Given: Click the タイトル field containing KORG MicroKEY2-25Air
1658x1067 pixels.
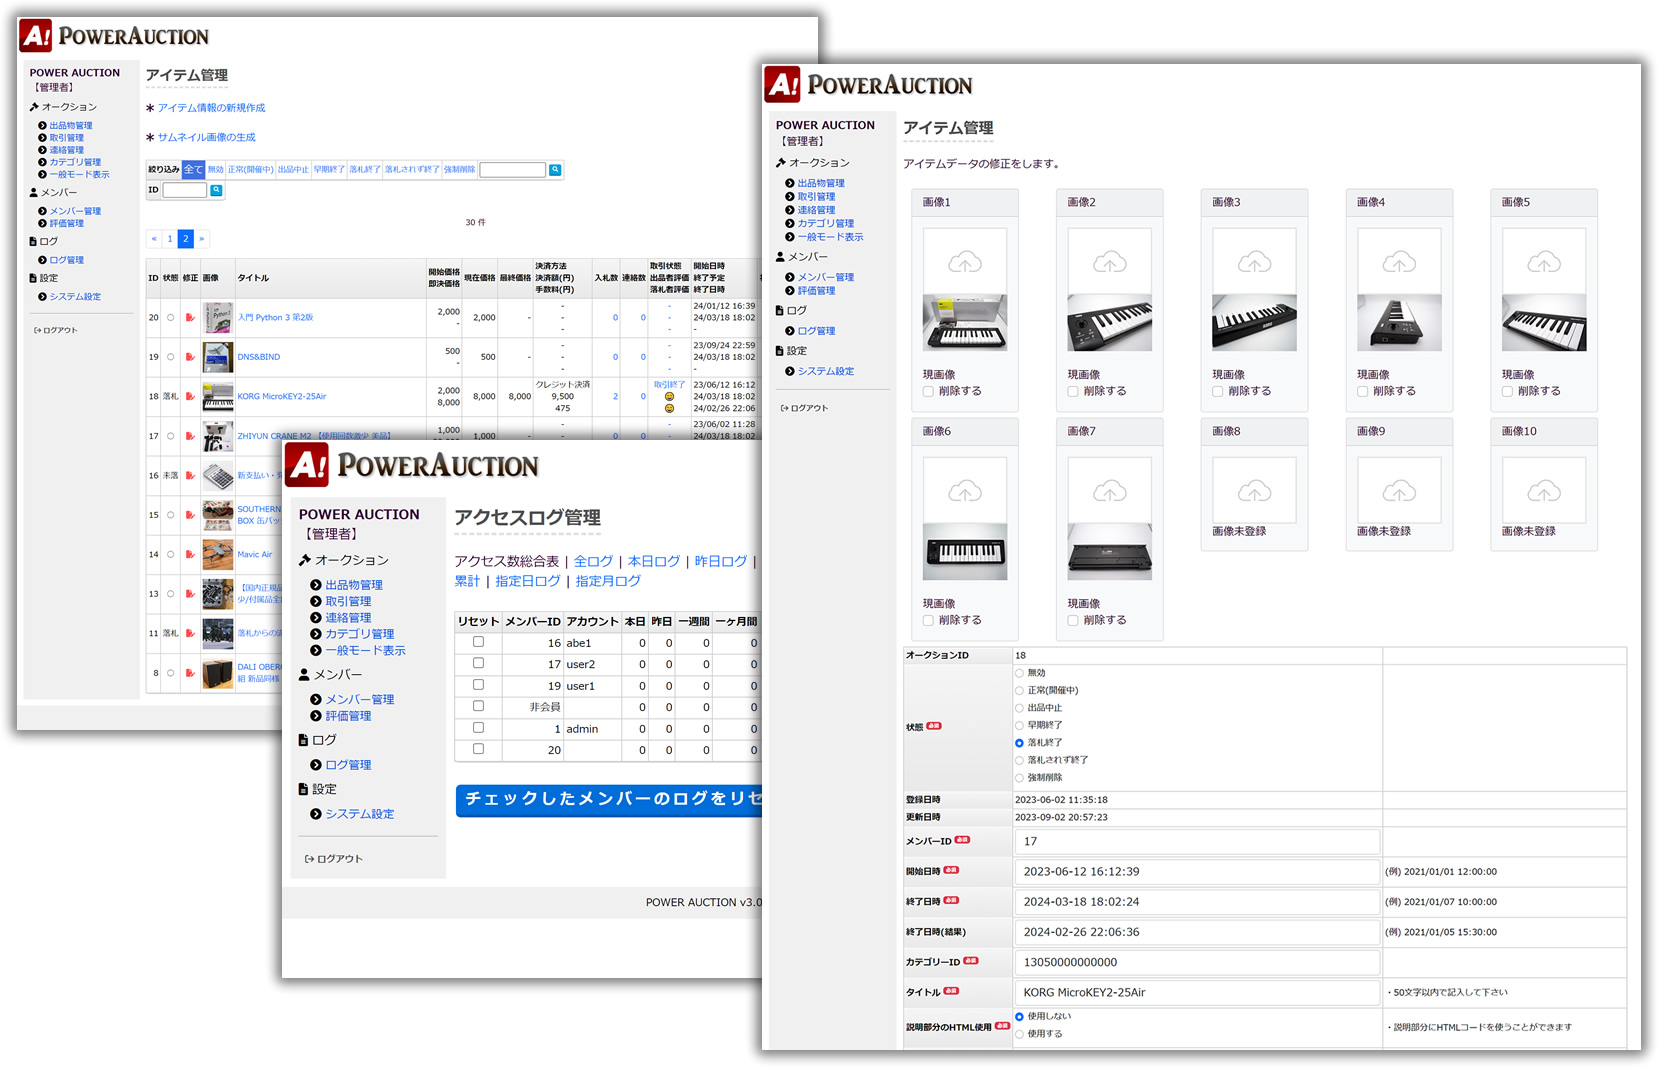Looking at the screenshot, I should [x=1196, y=992].
